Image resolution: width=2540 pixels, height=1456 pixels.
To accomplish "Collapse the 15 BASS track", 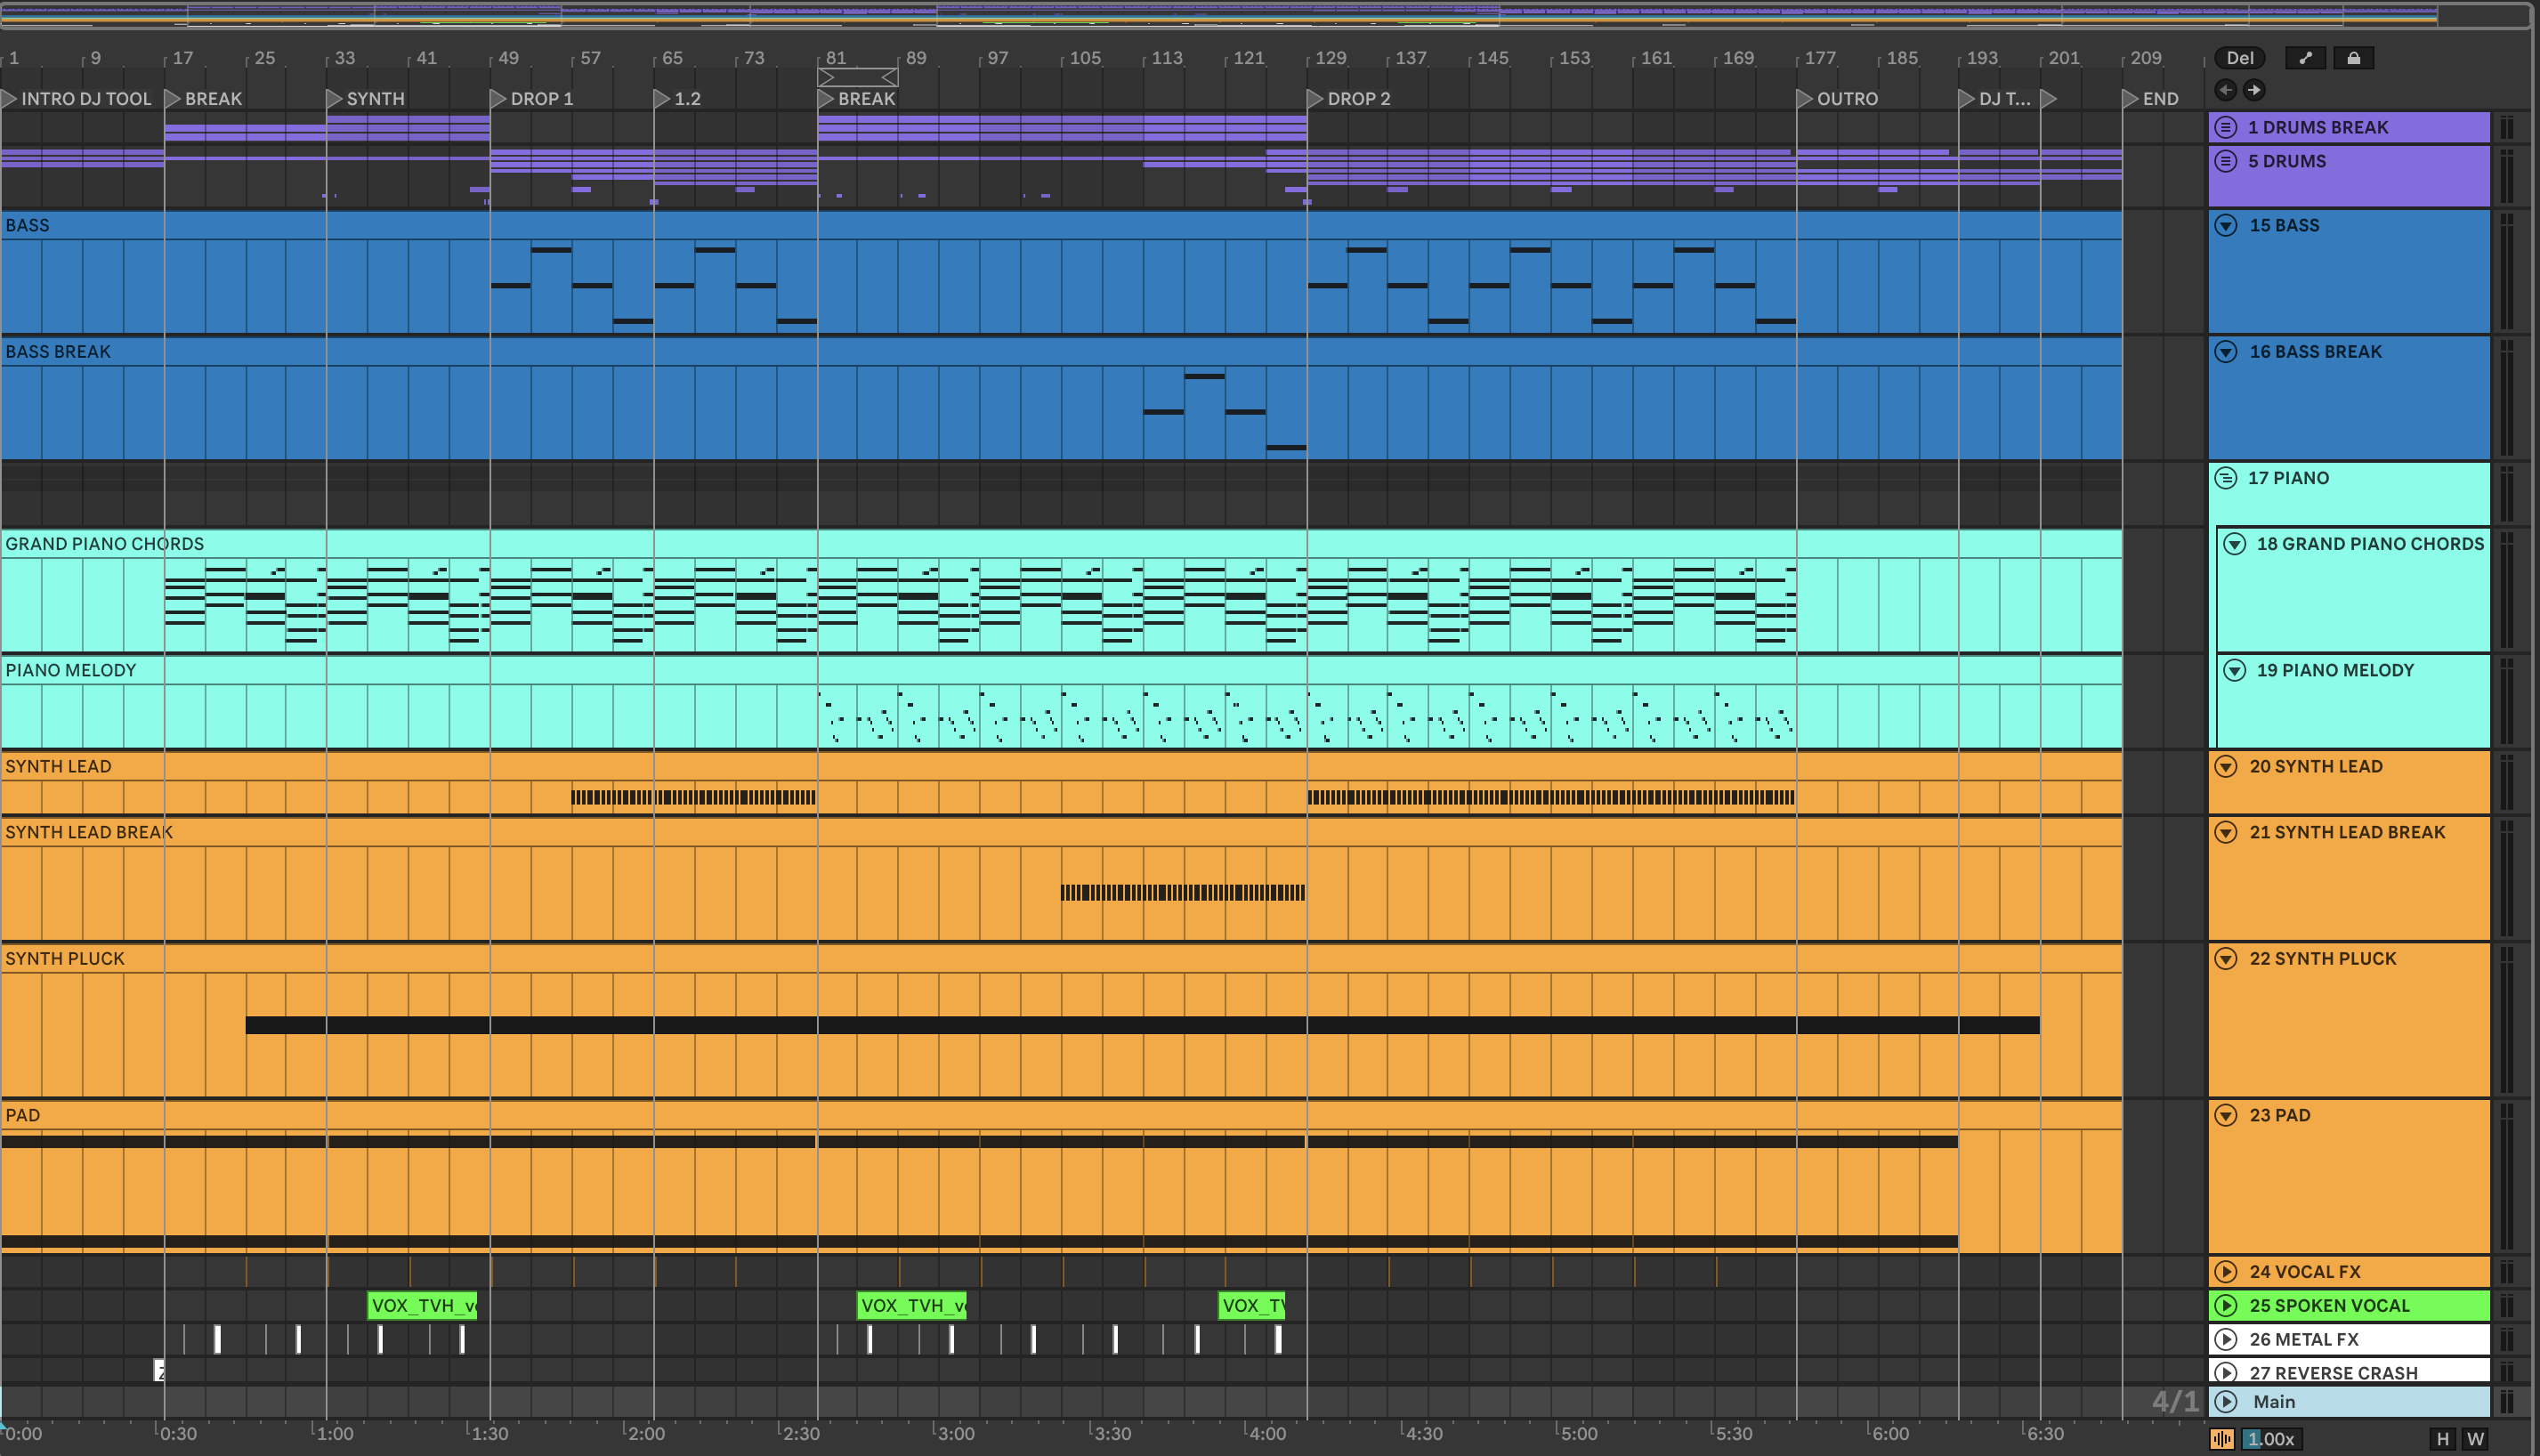I will click(2225, 225).
